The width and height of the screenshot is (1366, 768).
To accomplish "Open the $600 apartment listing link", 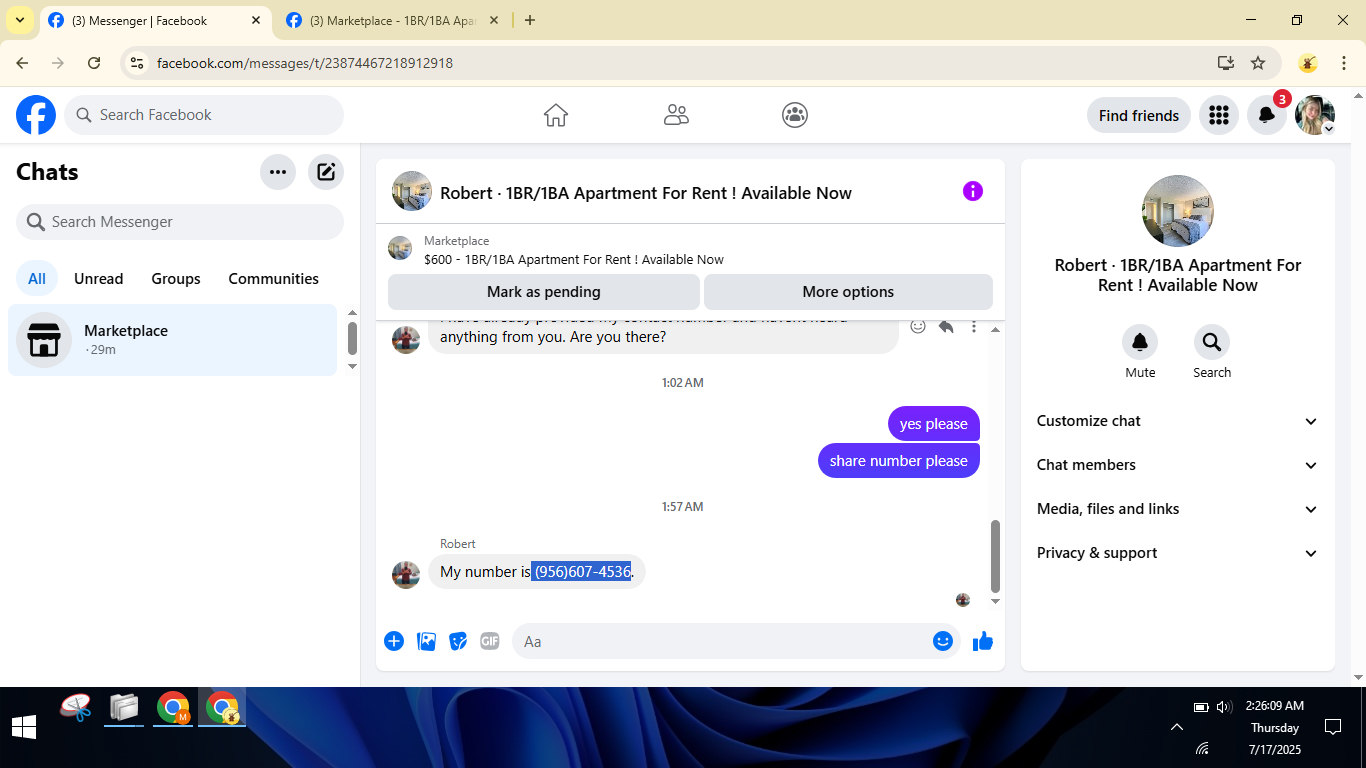I will coord(574,259).
